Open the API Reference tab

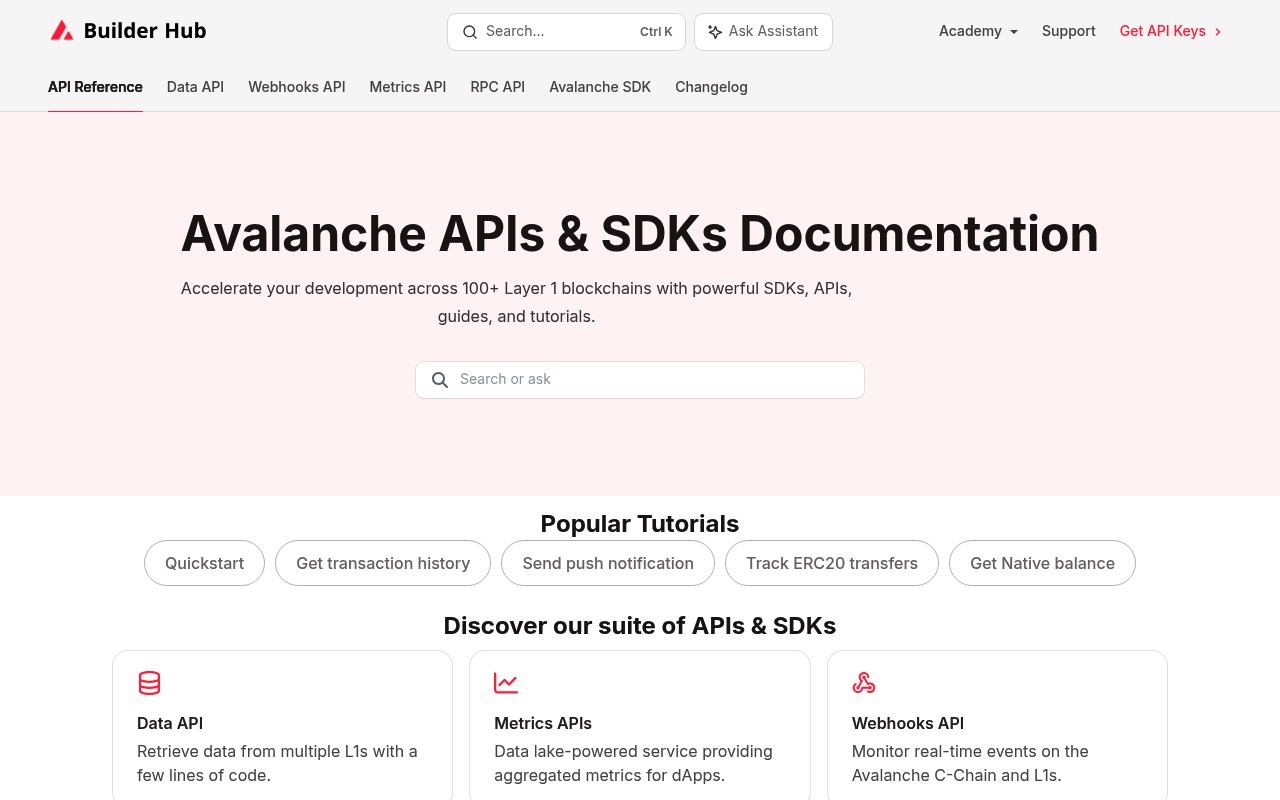[x=95, y=87]
